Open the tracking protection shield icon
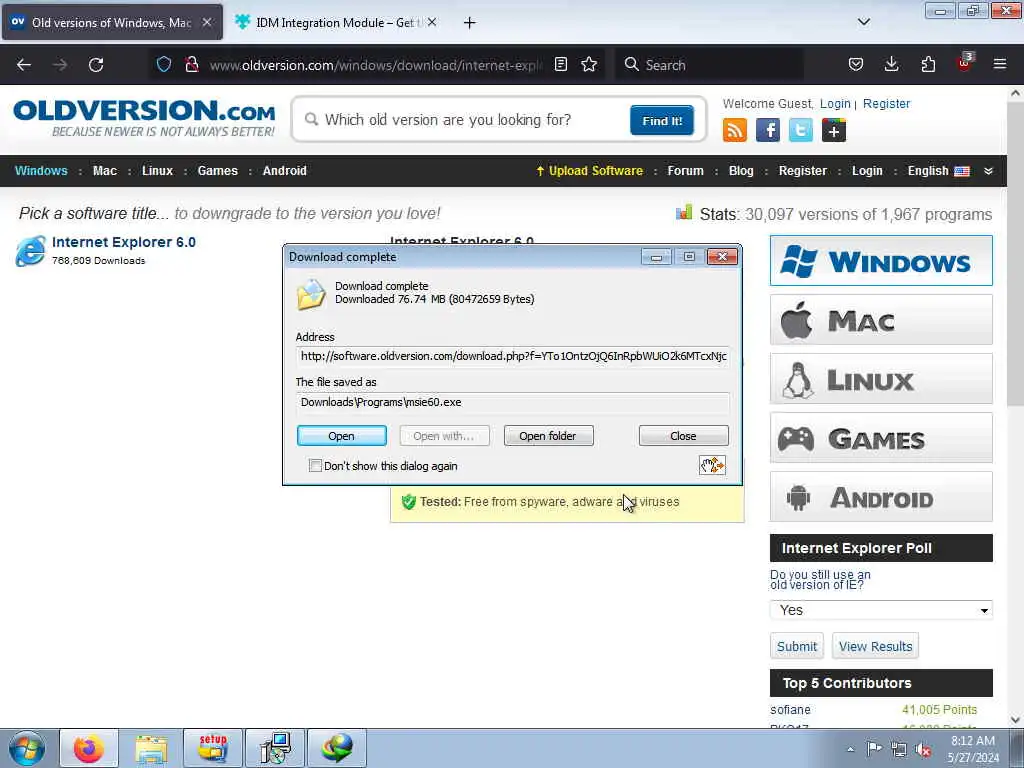Viewport: 1024px width, 768px height. (164, 64)
